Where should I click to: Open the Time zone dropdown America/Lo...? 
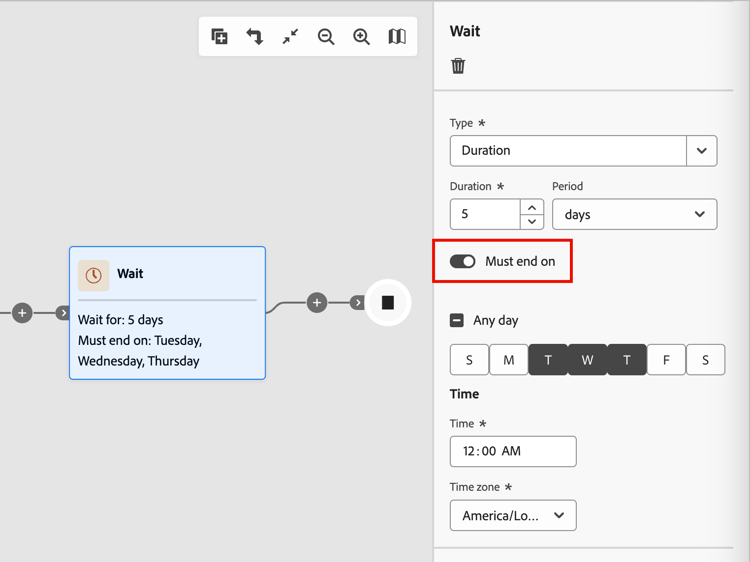tap(513, 515)
